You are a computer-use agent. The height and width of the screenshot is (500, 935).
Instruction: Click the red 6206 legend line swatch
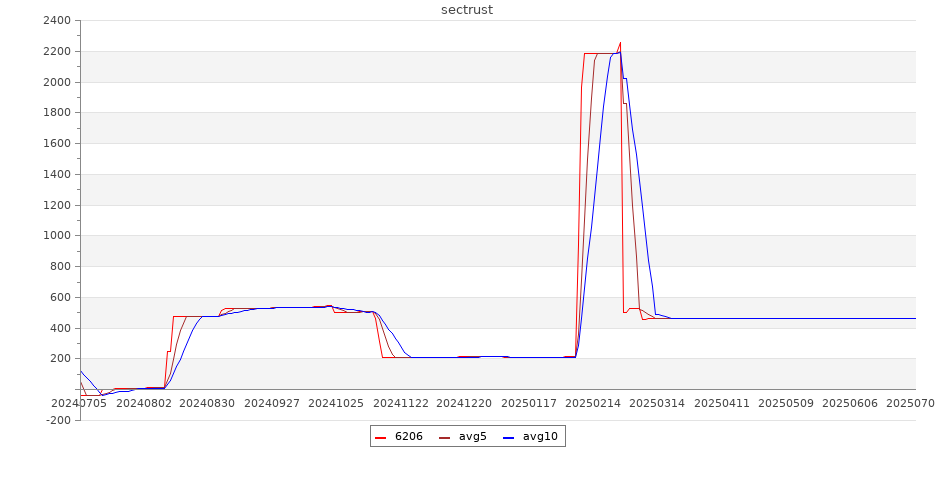pos(381,437)
